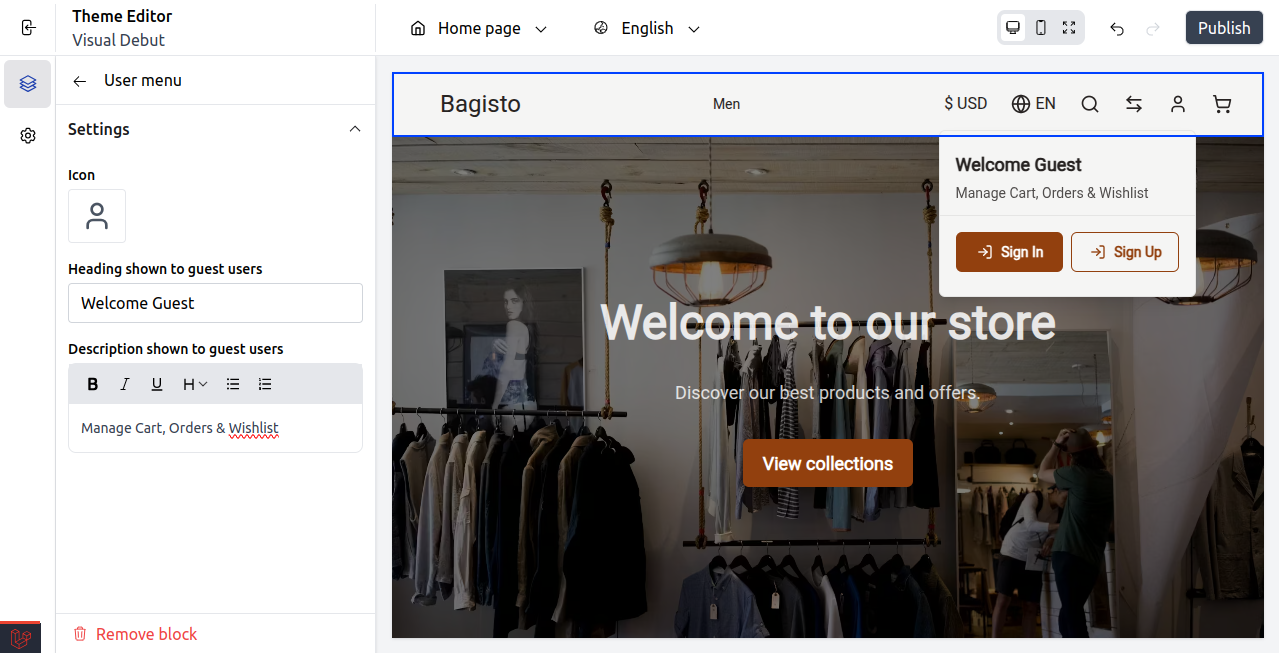Click the View collections button
The width and height of the screenshot is (1279, 653).
coord(828,463)
